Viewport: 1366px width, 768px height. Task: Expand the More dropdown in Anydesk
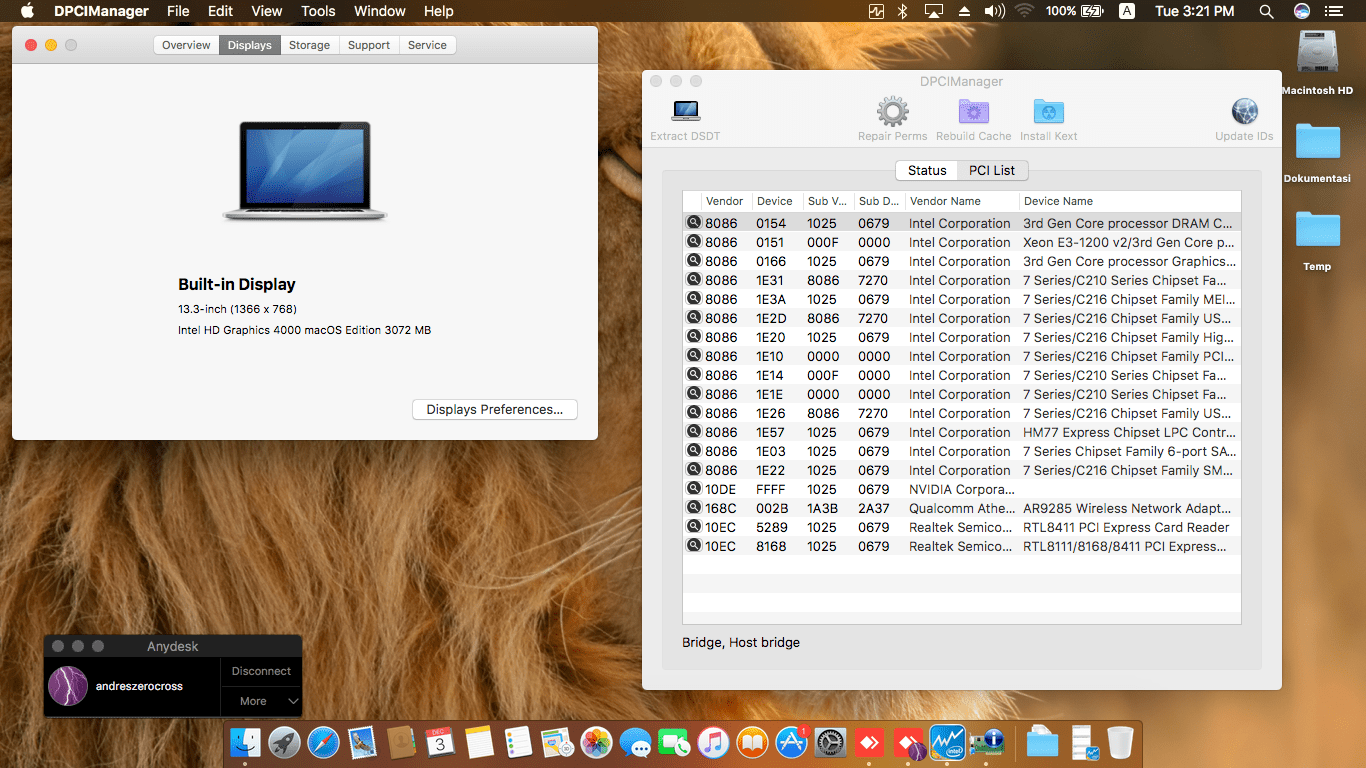(261, 701)
